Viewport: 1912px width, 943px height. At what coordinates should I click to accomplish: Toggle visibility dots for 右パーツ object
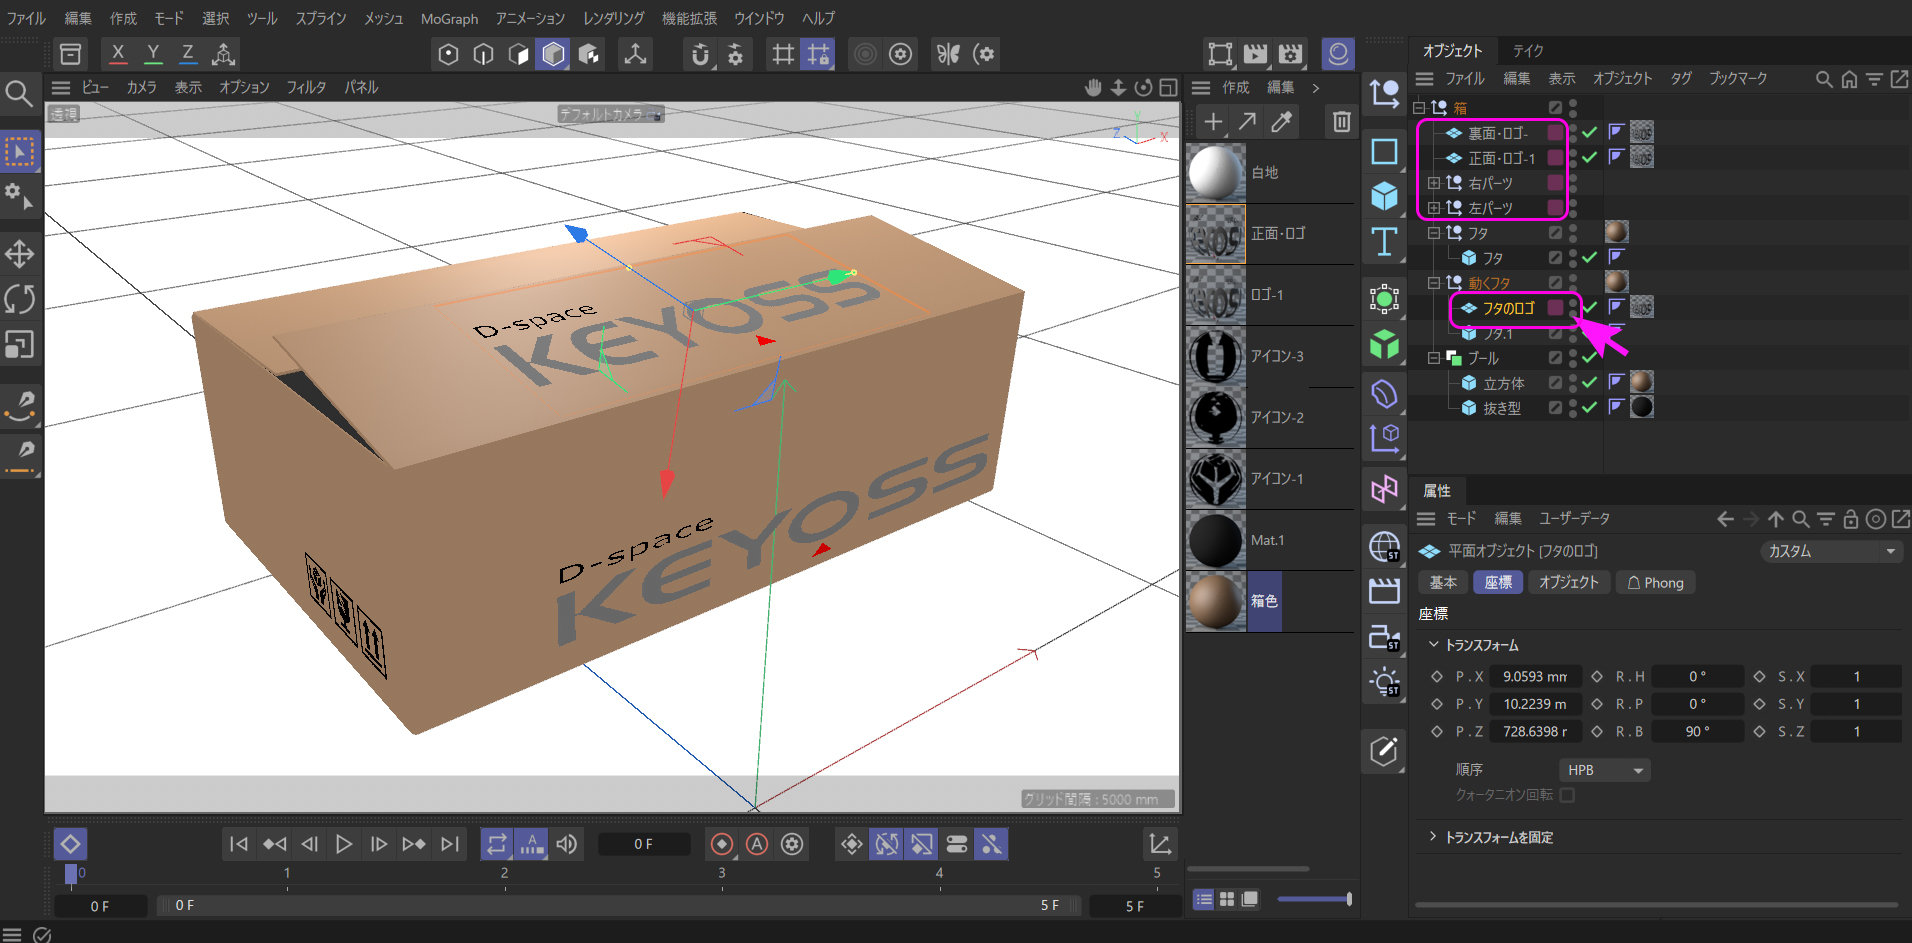coord(1573,183)
